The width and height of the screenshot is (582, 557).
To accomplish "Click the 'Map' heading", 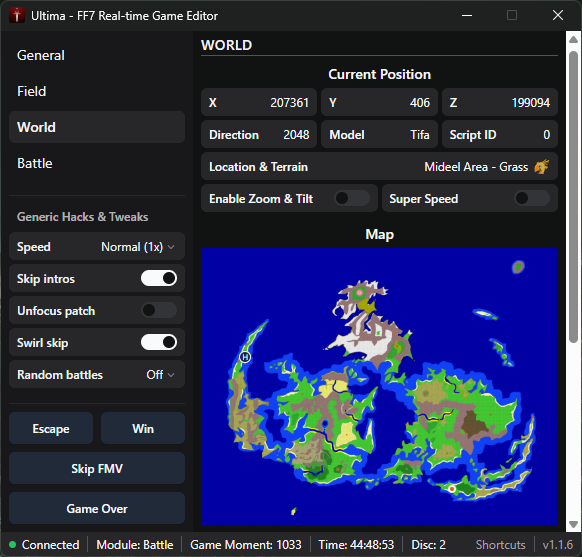I will tap(379, 234).
